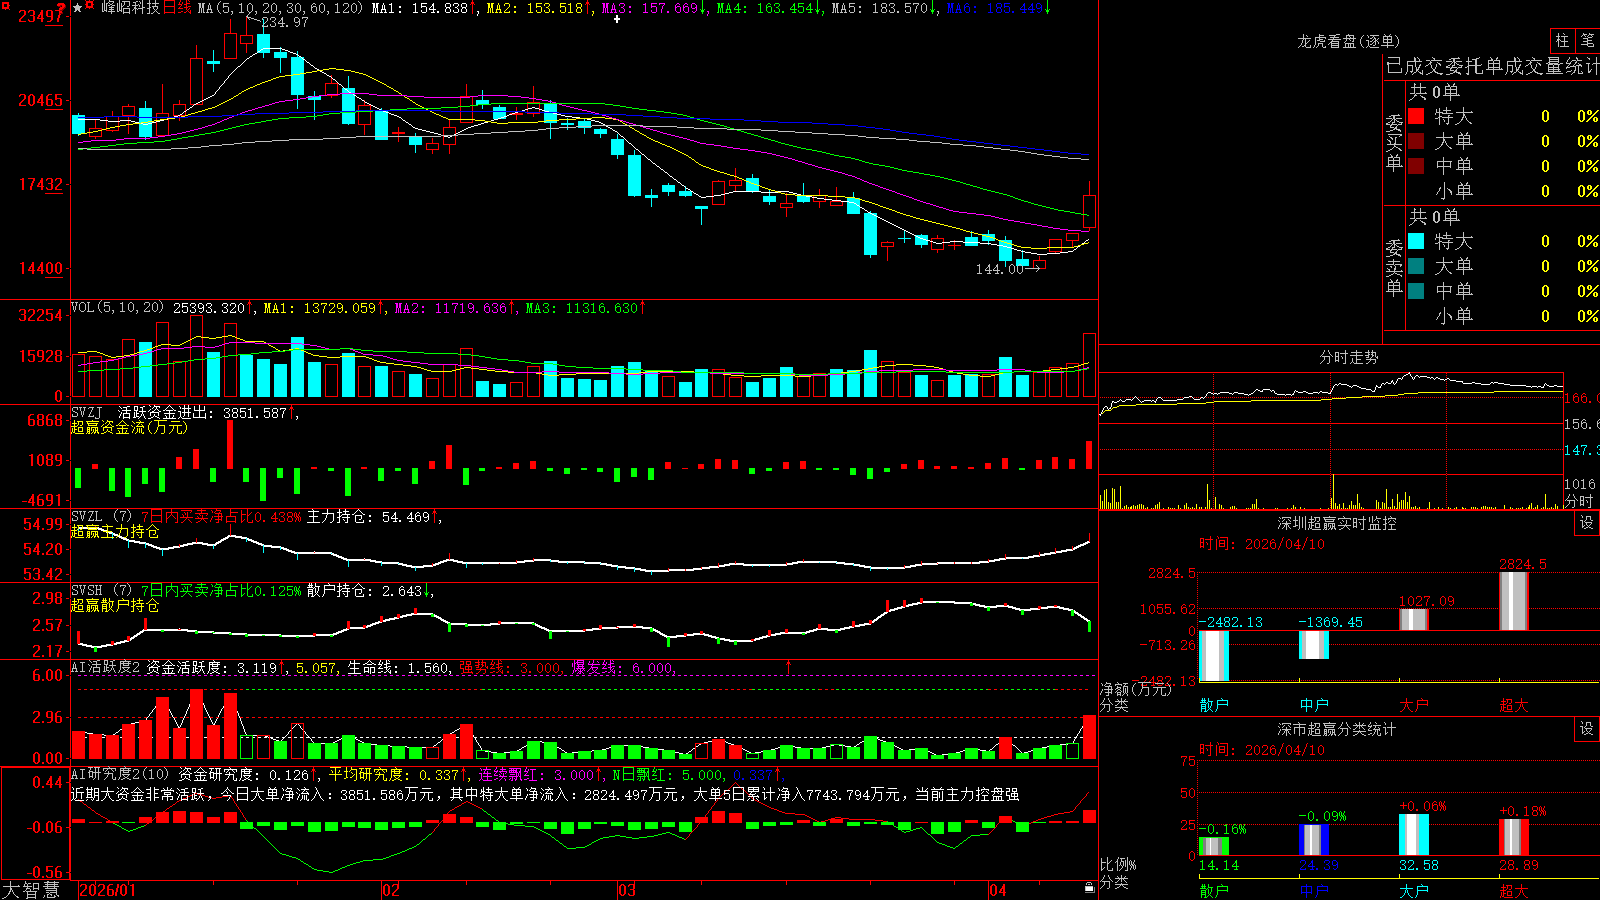Click the red up arrow in AI活跃度2 header

[x=789, y=667]
